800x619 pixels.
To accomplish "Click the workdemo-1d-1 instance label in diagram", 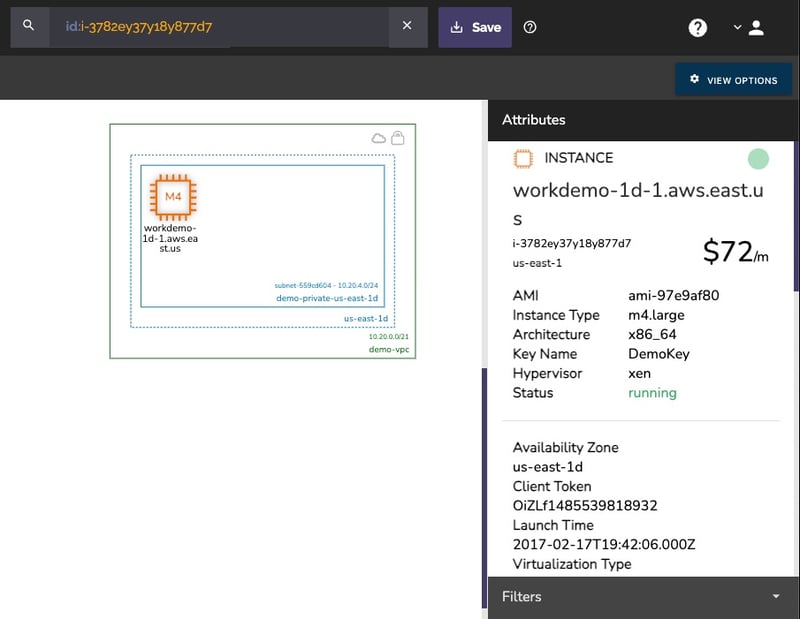I will pyautogui.click(x=170, y=238).
